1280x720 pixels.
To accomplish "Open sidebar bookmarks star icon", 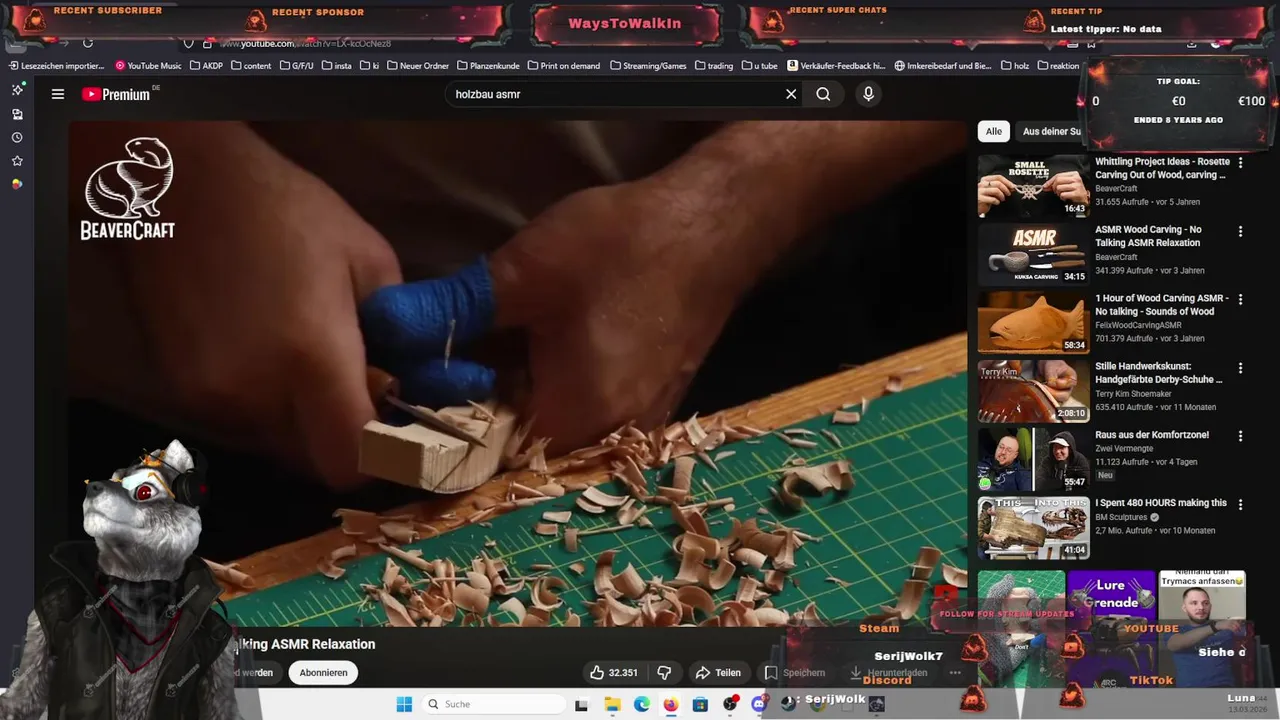I will (17, 161).
